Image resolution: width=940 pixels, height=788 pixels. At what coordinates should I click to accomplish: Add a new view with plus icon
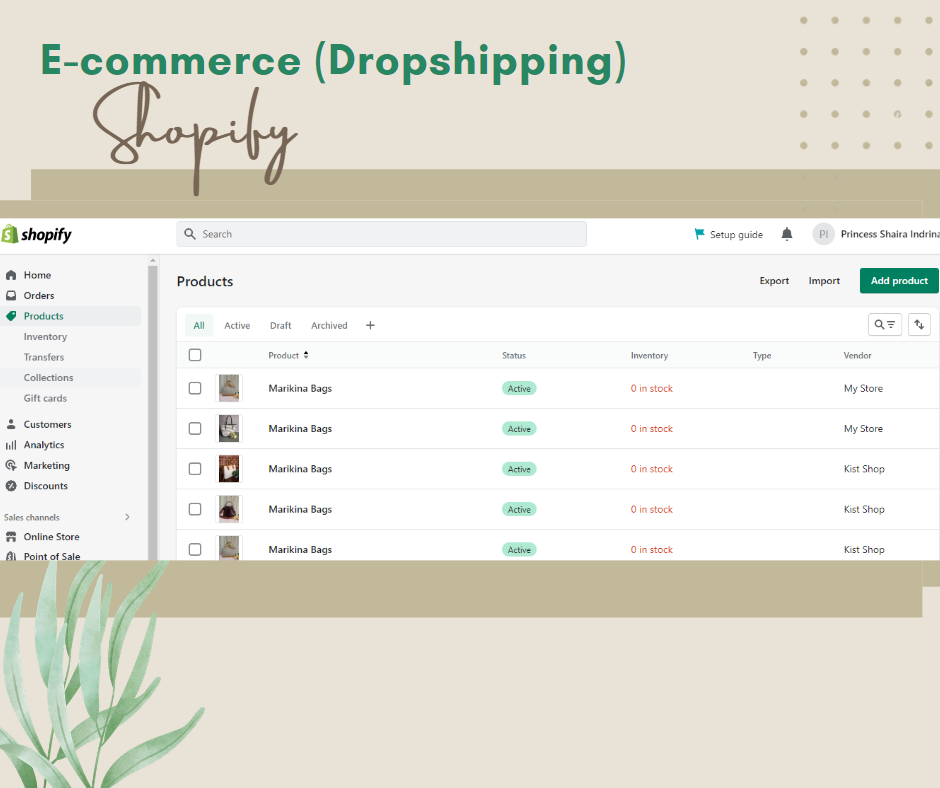click(370, 325)
